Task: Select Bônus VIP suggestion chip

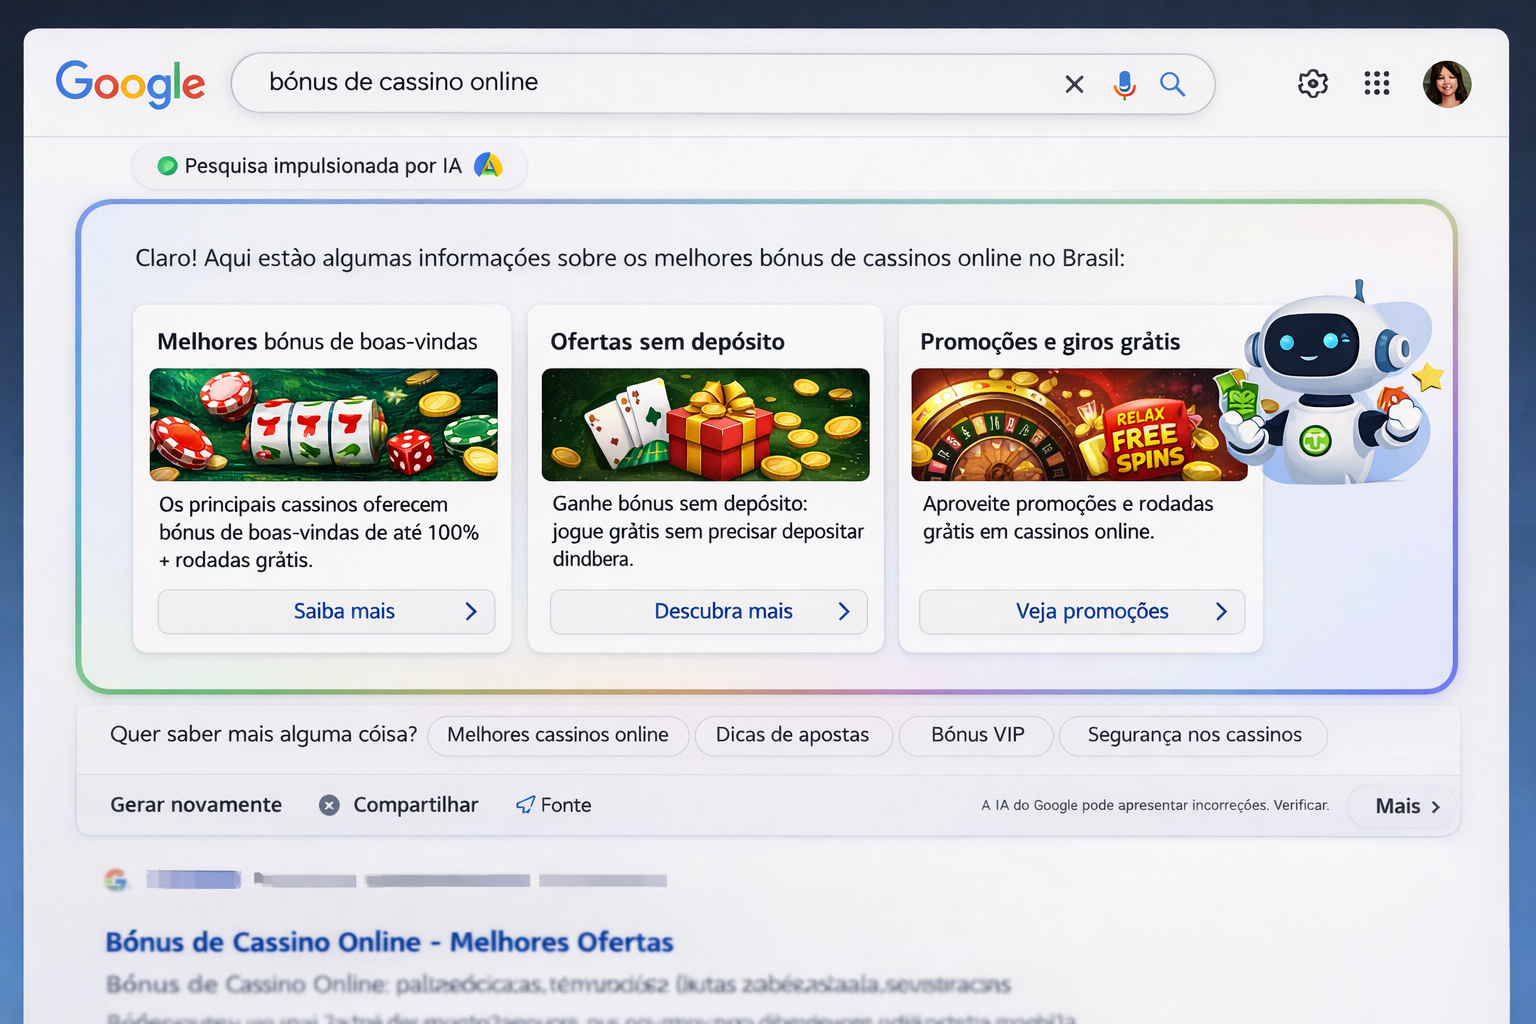Action: coord(977,735)
